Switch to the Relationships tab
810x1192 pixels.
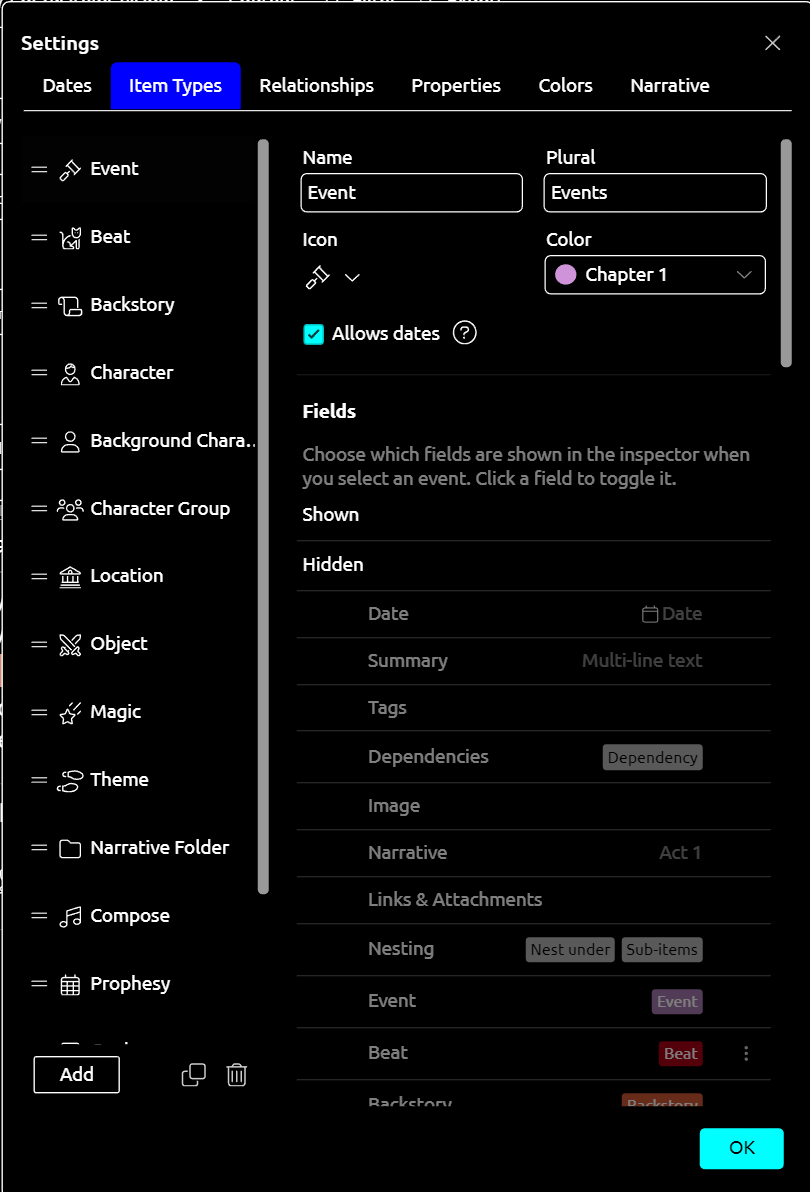(316, 86)
